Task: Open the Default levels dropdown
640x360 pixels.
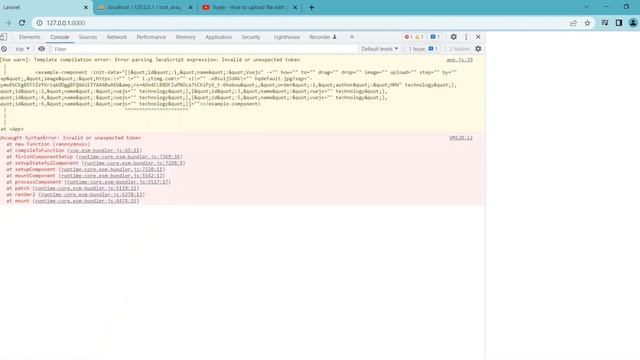Action: click(x=380, y=49)
